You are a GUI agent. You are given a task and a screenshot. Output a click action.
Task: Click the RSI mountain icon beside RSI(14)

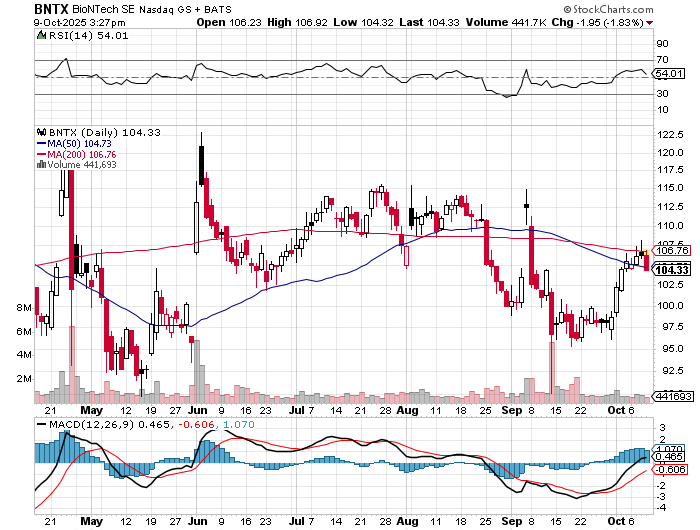(x=41, y=35)
